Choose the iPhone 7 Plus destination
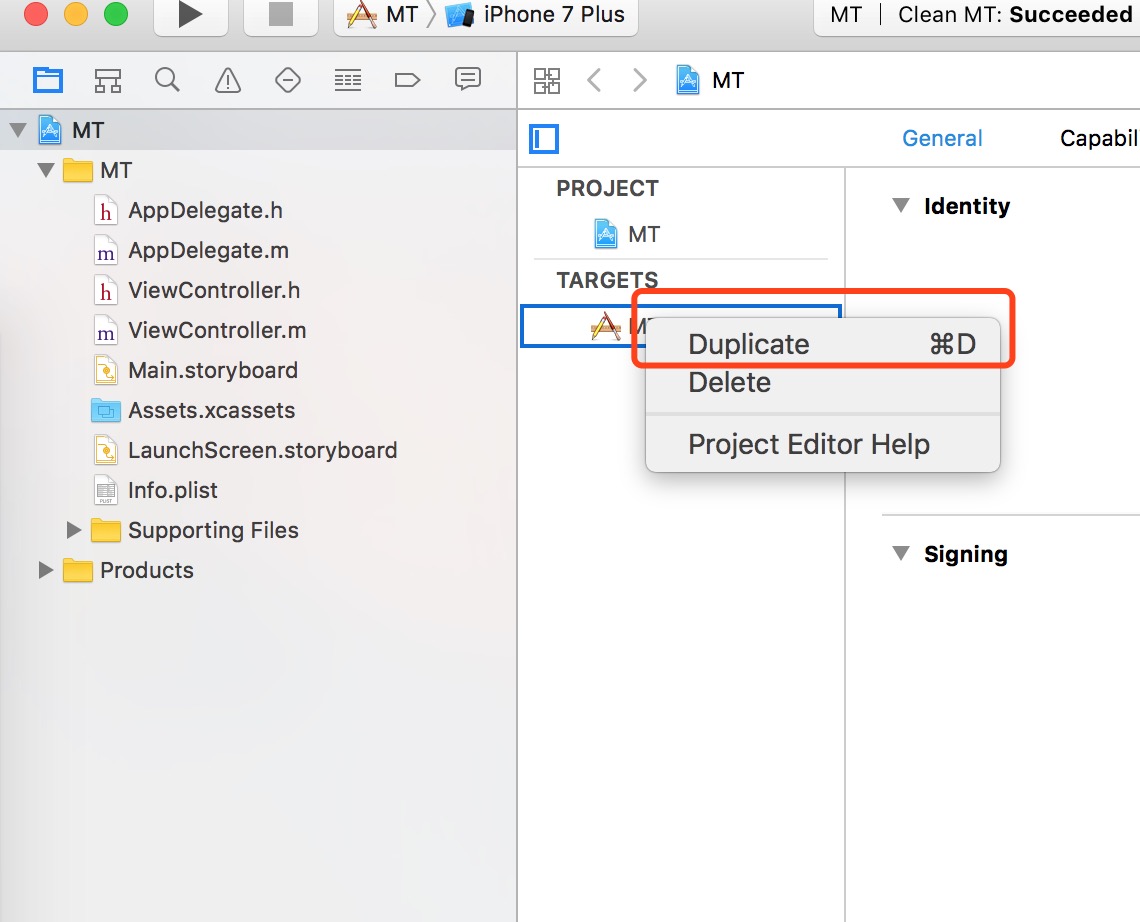The image size is (1140, 922). click(x=535, y=15)
